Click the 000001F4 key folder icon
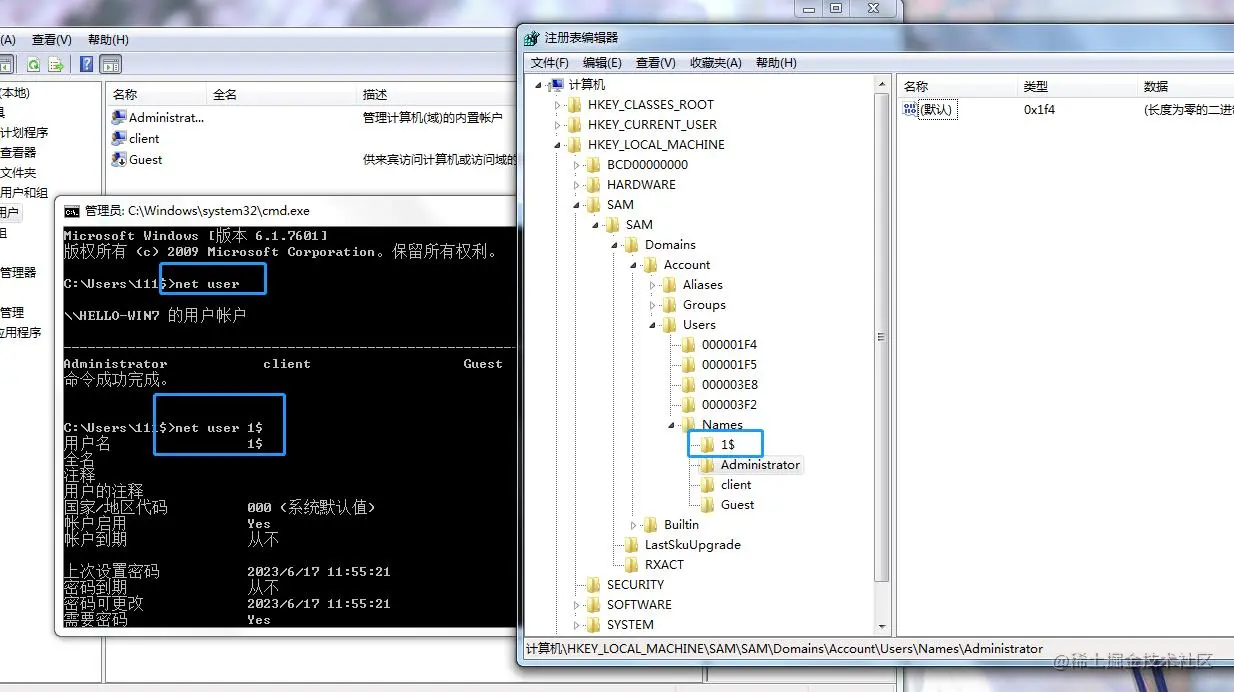Viewport: 1234px width, 692px height. [x=689, y=345]
